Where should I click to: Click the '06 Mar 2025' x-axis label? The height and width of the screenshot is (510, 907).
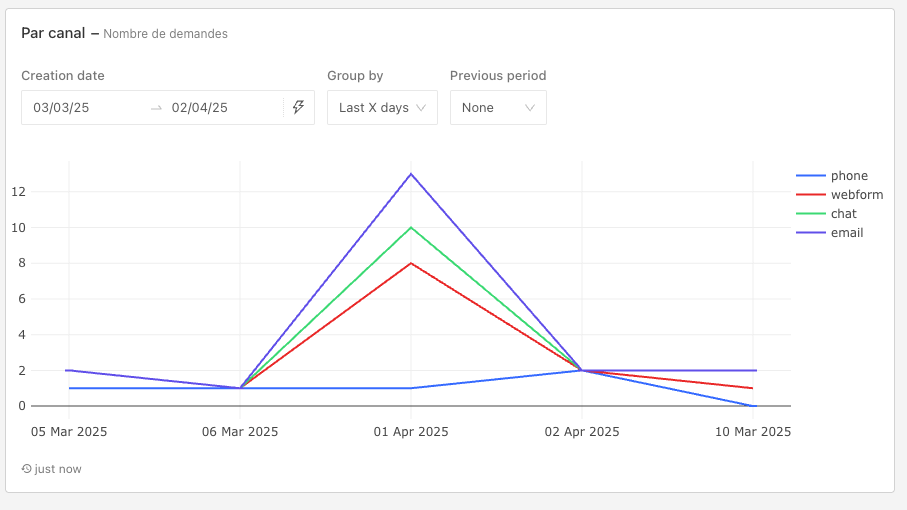click(x=240, y=432)
